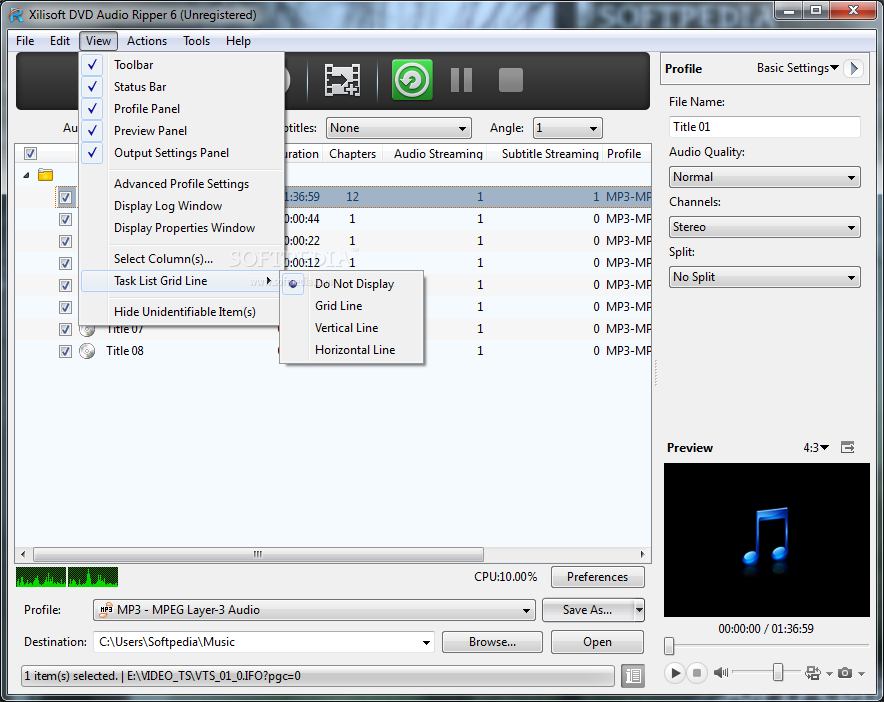Uncheck the checkbox of the 0:00:22 row

65,241
